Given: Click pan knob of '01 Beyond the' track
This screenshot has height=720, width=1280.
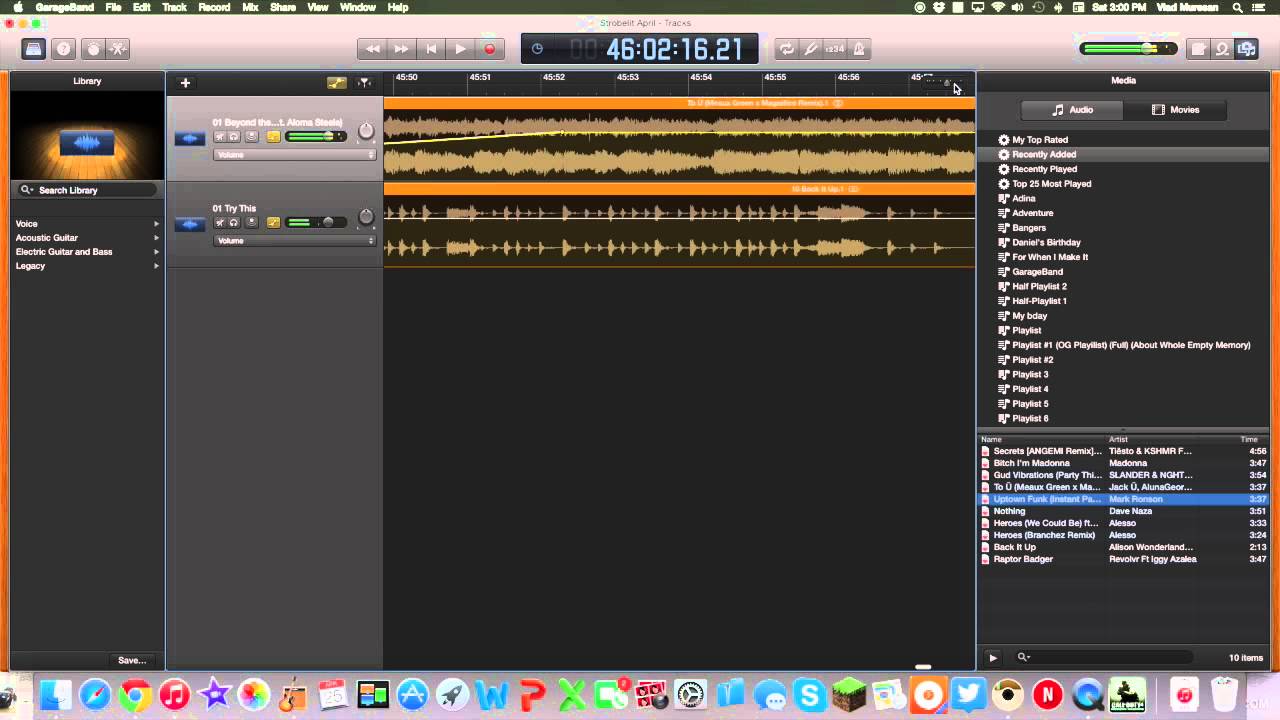Looking at the screenshot, I should tap(366, 131).
